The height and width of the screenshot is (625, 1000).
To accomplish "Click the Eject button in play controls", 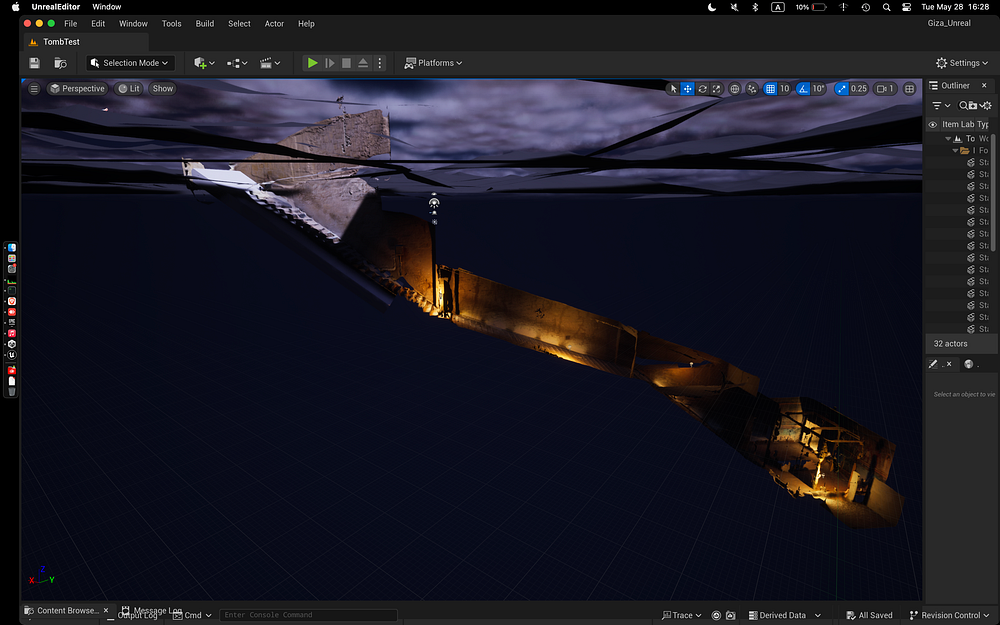I will [x=363, y=63].
